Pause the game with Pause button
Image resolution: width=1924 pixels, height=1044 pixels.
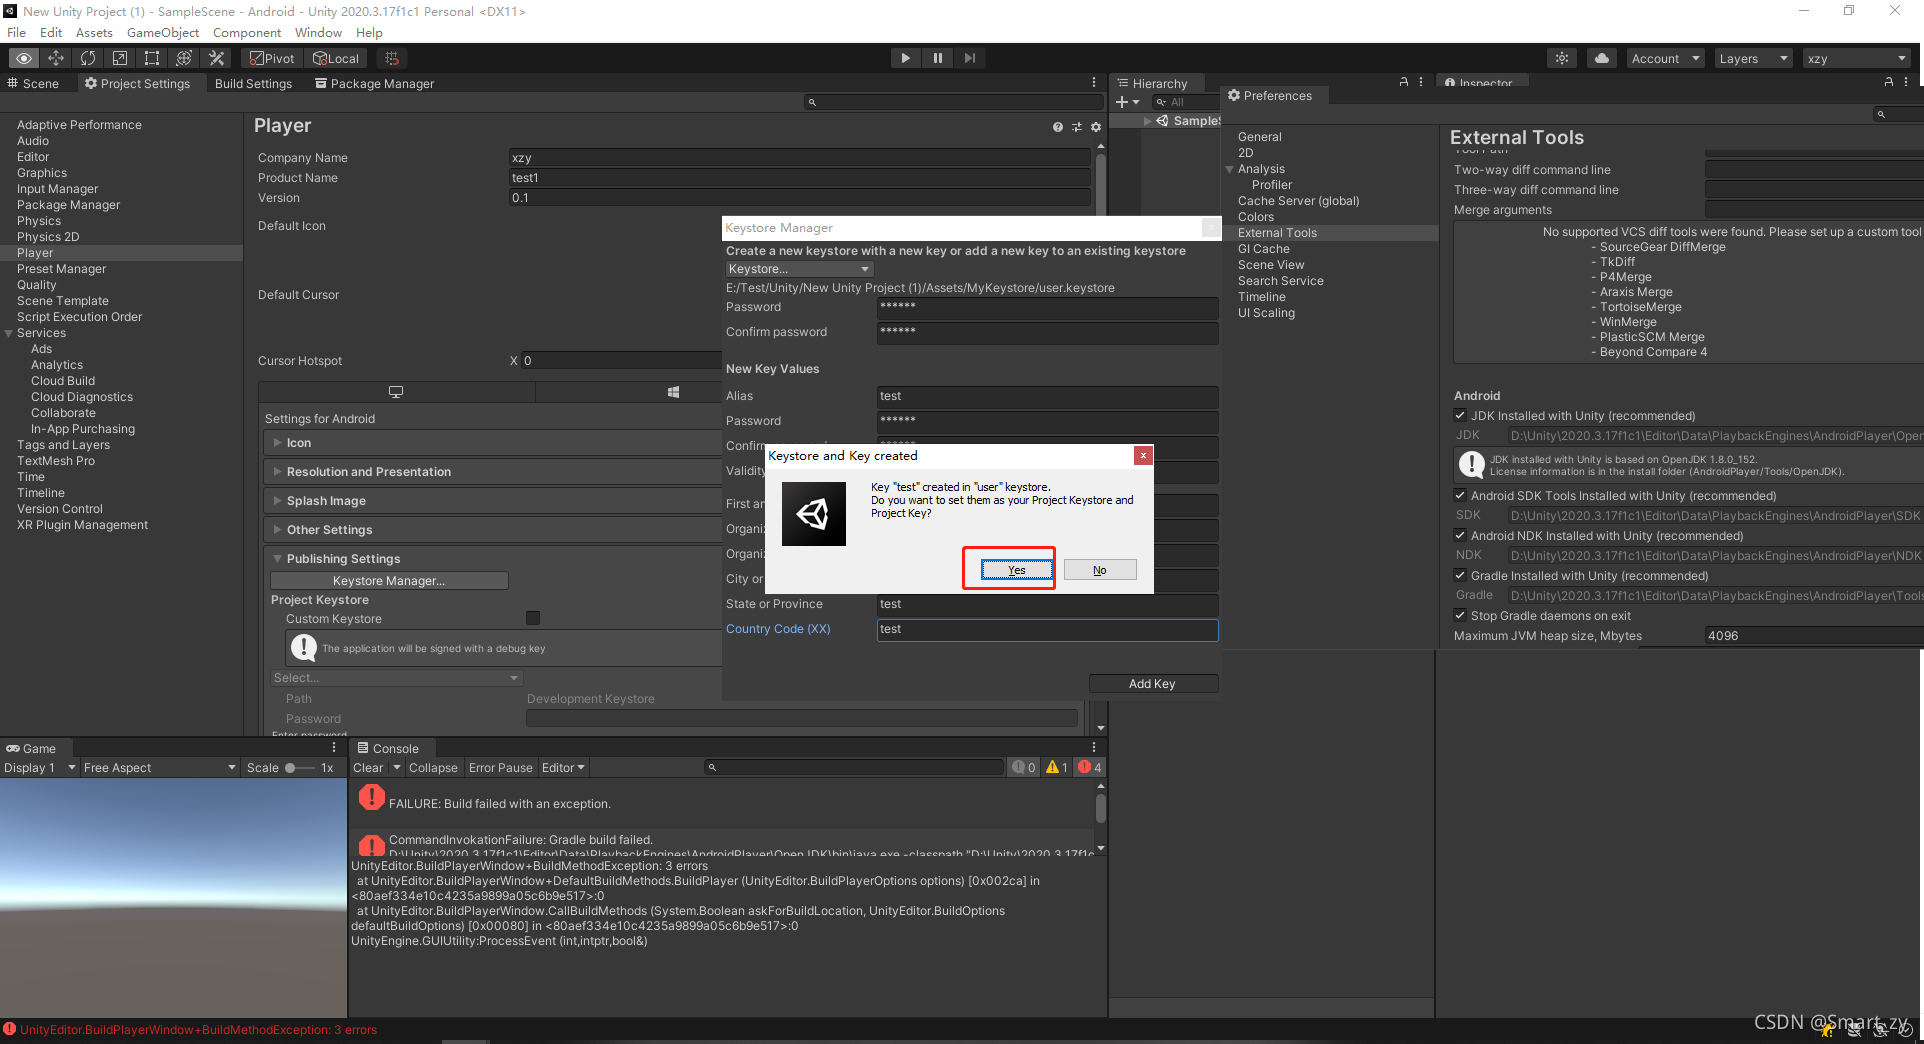[937, 58]
